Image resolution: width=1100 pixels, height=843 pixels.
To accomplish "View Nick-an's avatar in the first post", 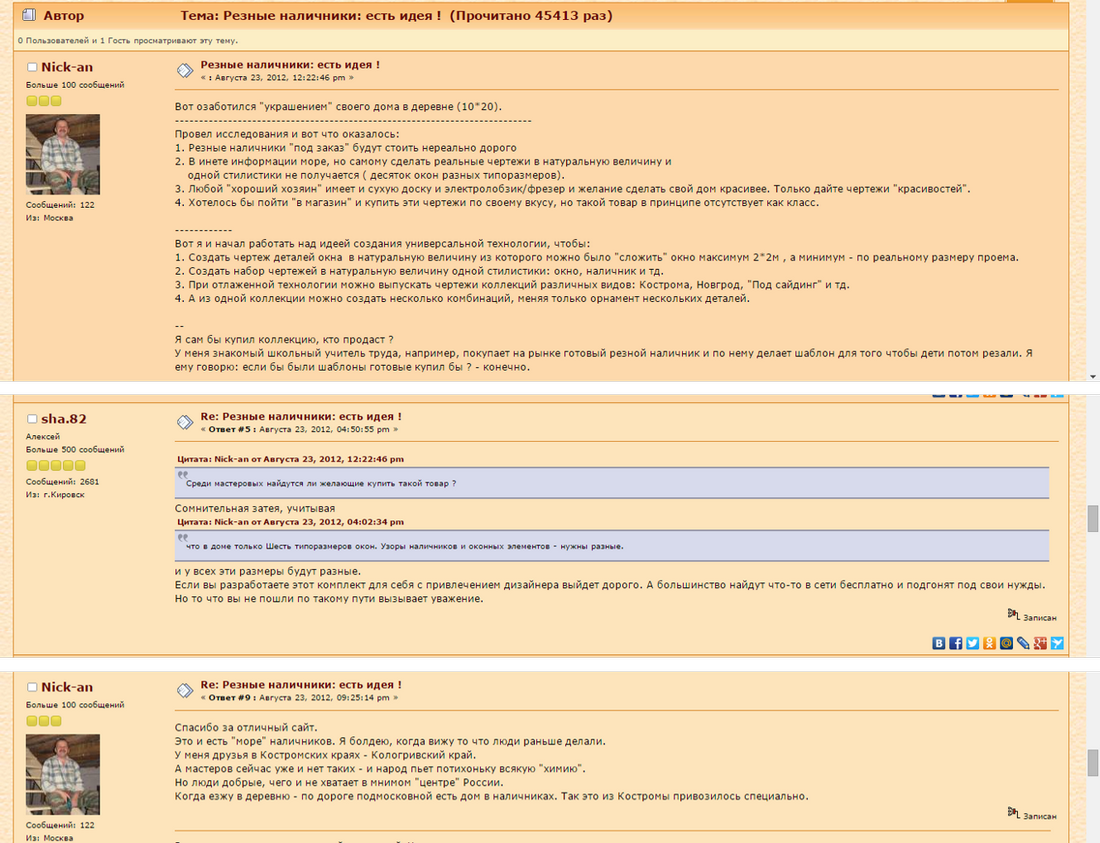I will point(63,154).
